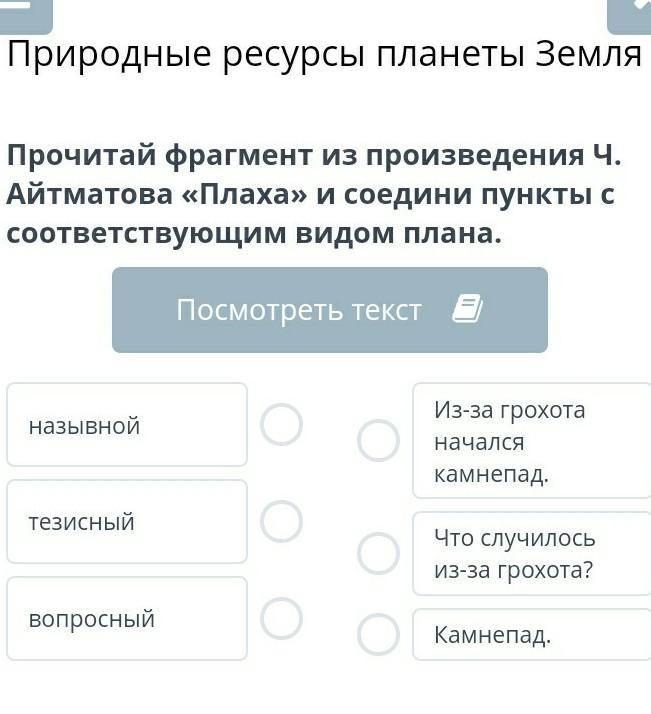Click the words "Посмотреть текст" on the button

tap(299, 310)
